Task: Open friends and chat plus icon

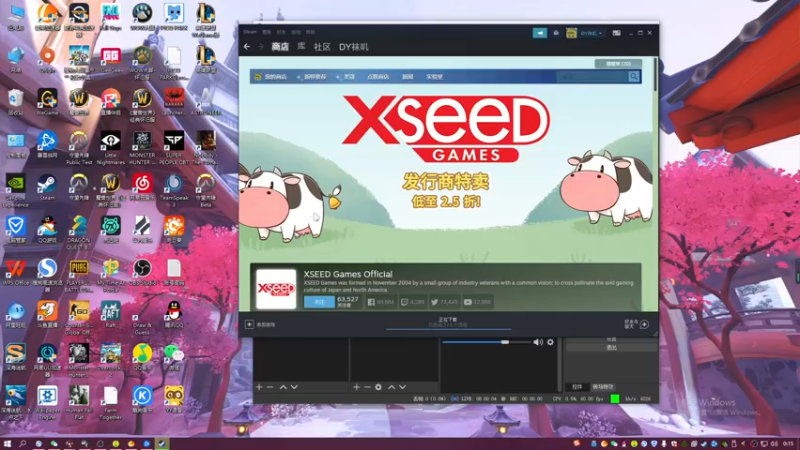Action: pos(644,324)
